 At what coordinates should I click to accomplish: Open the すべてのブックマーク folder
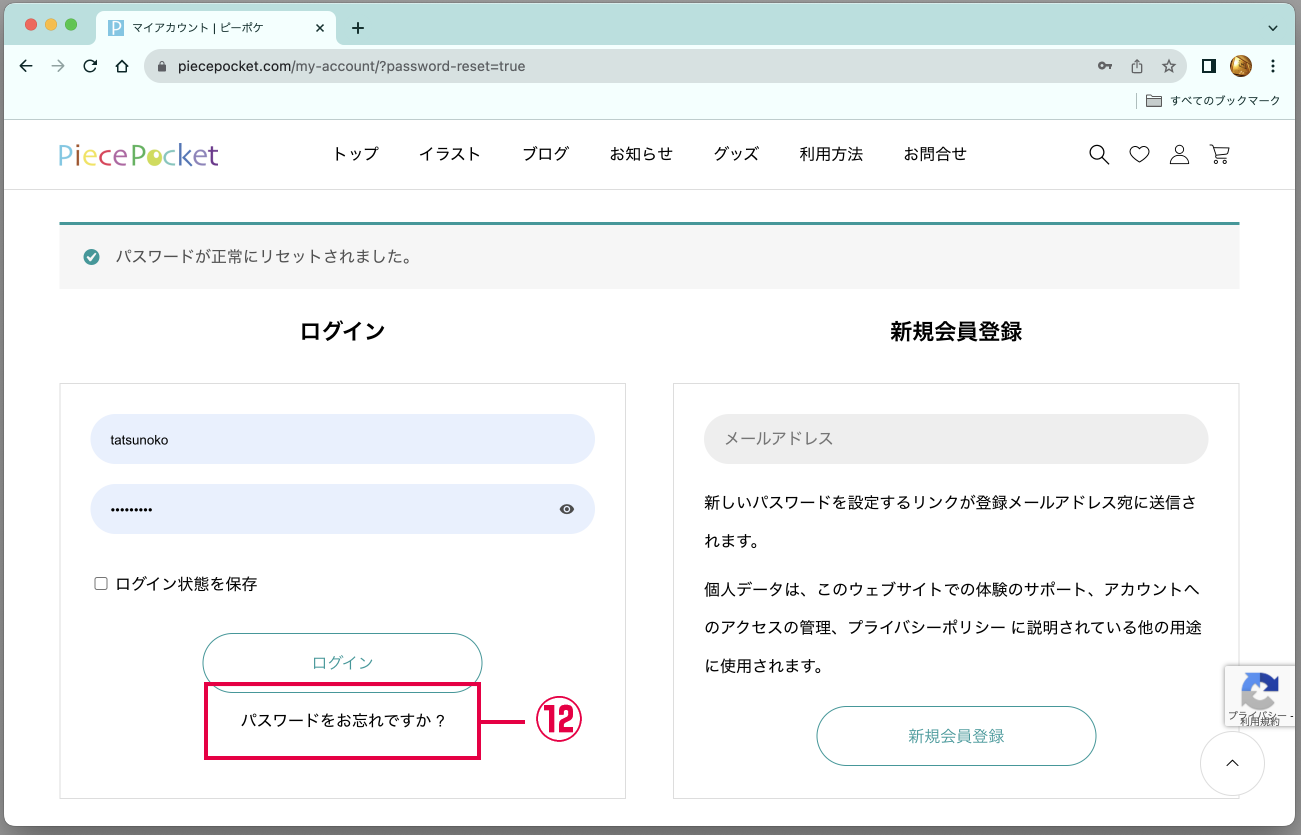point(1213,101)
